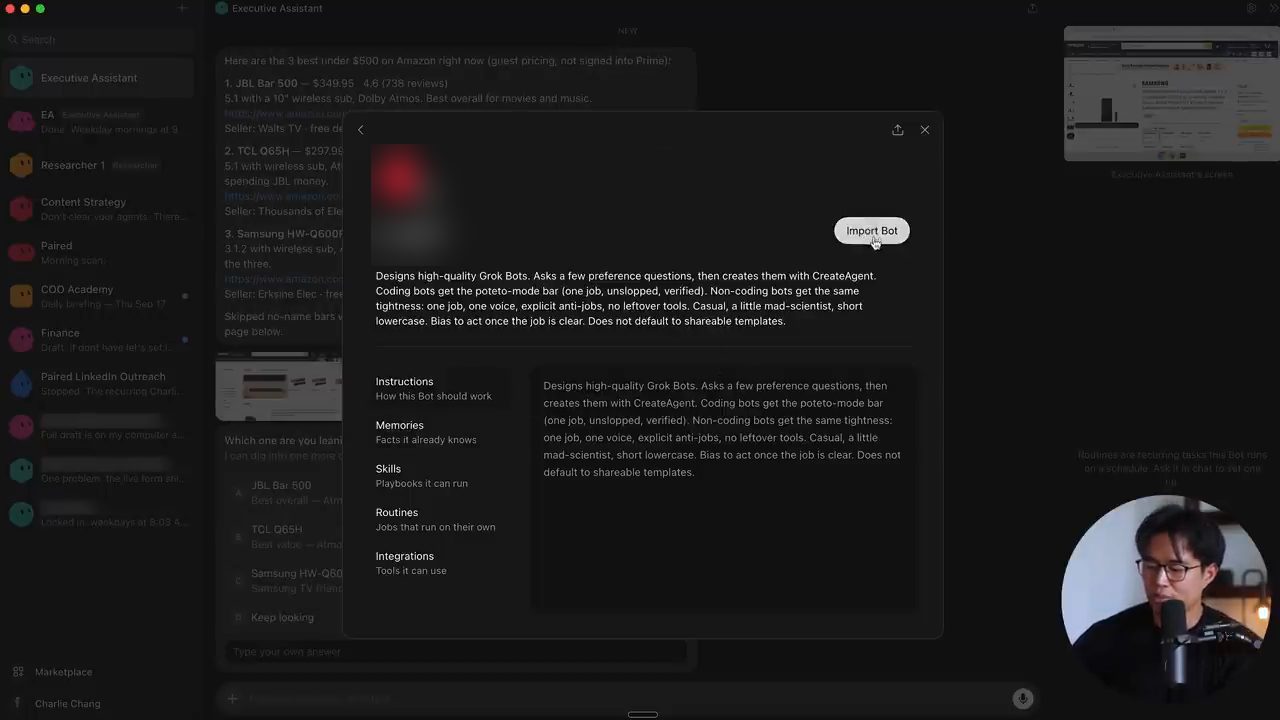
Task: Close the bot preview dialog
Action: [925, 130]
